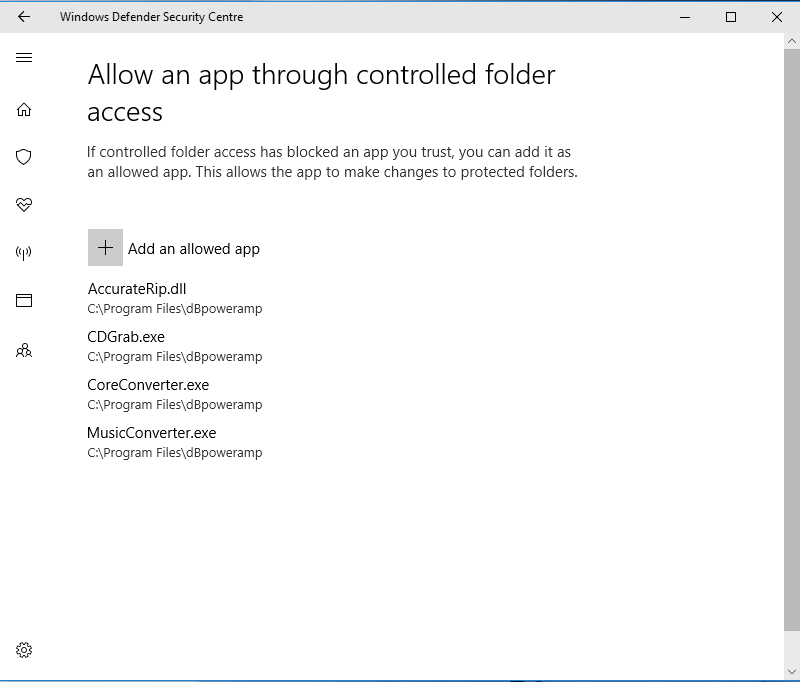
Task: Open Settings gear icon in sidebar
Action: click(24, 650)
